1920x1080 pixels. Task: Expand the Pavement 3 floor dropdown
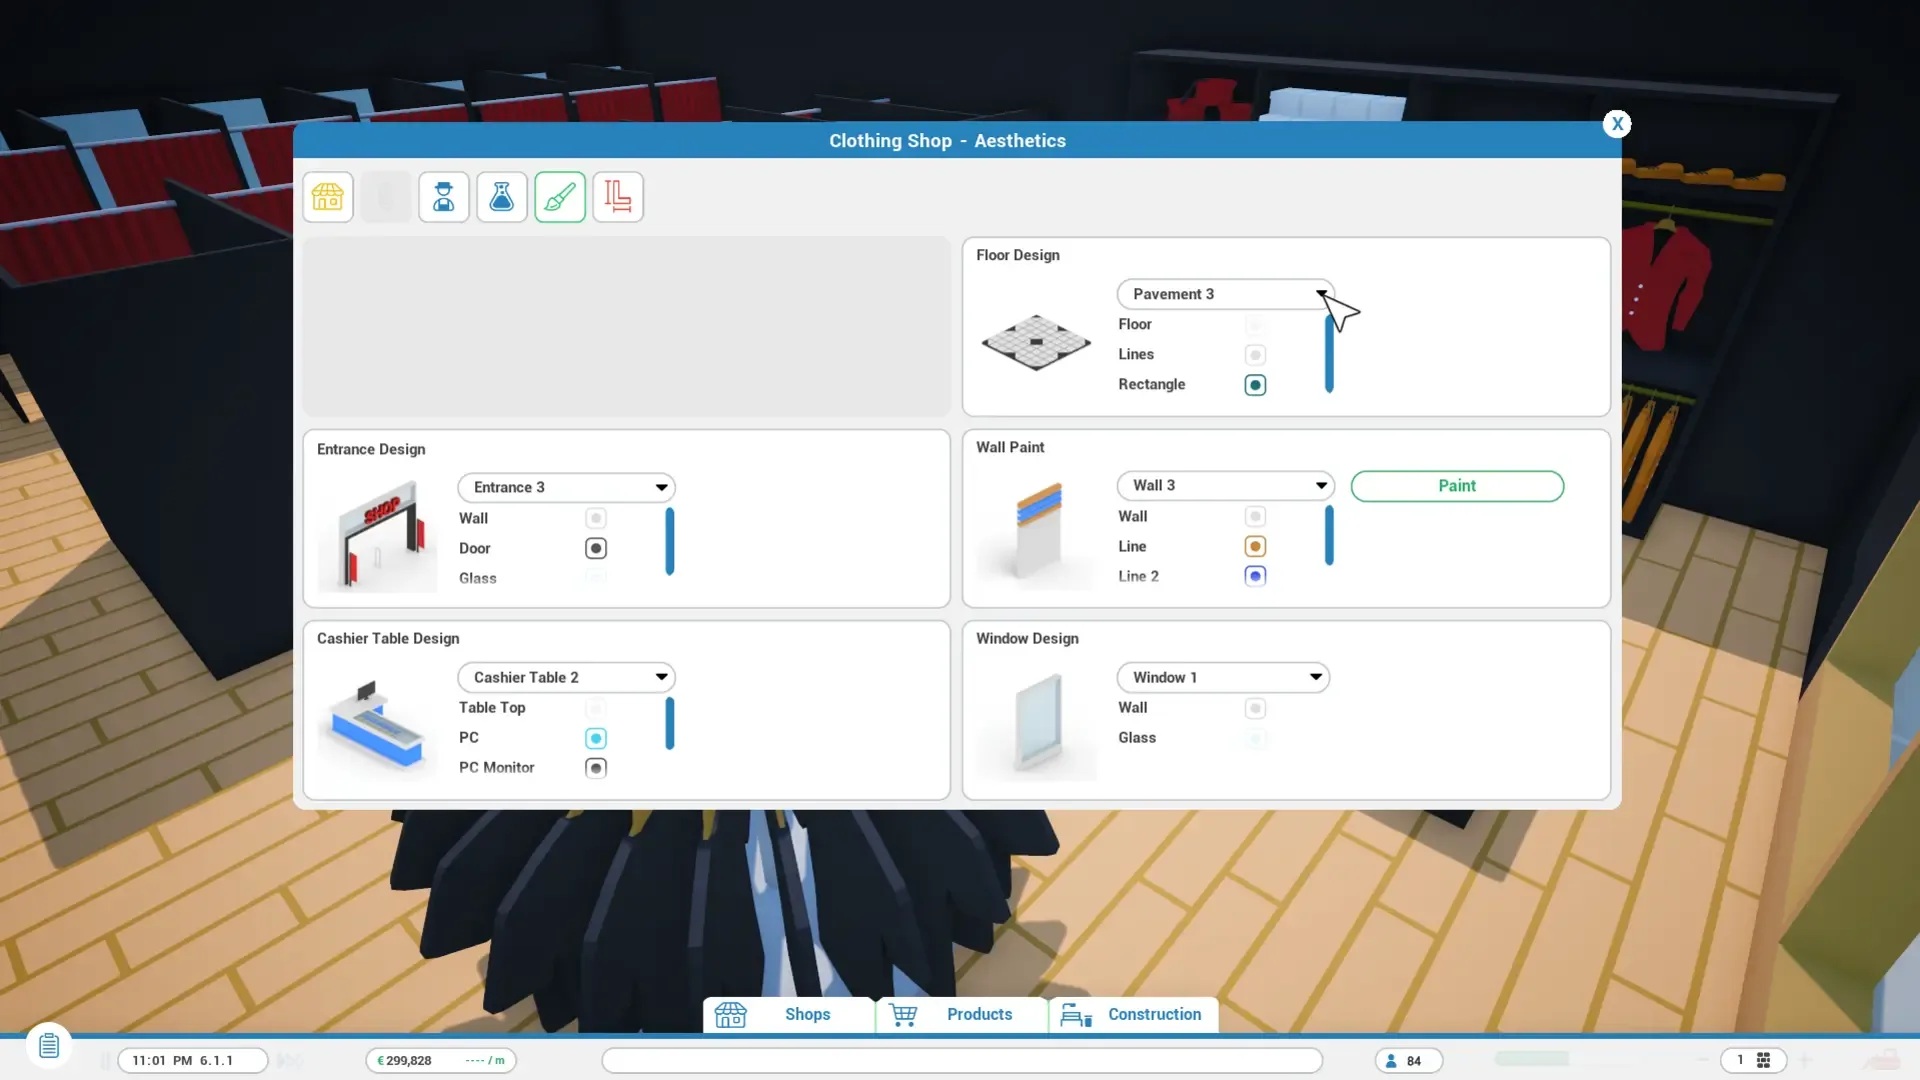[x=1225, y=294]
